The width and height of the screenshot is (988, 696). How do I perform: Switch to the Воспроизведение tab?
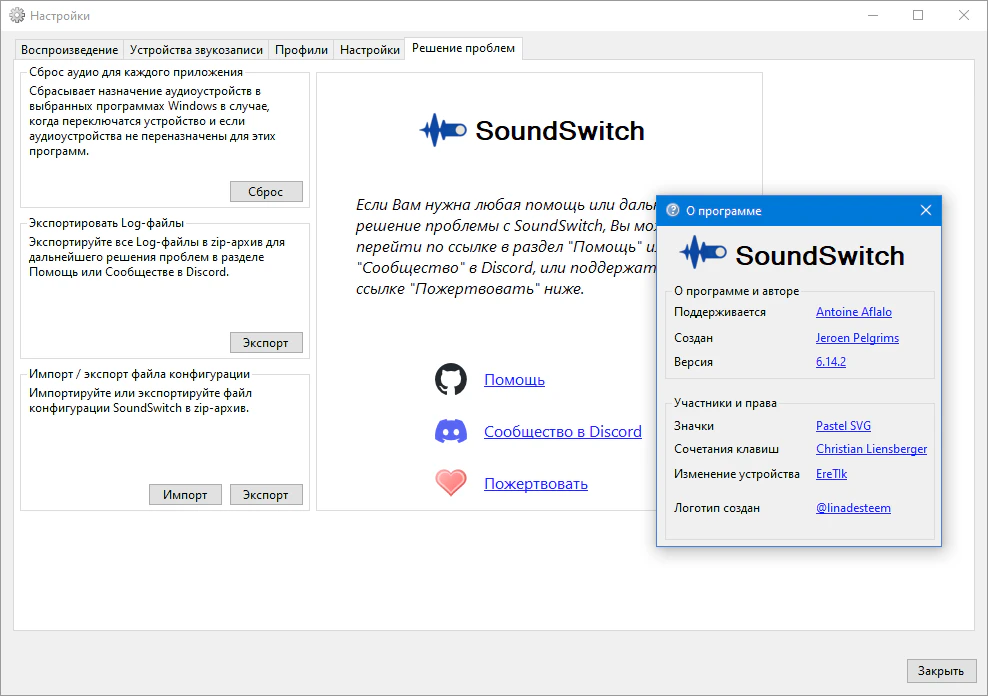pyautogui.click(x=69, y=50)
